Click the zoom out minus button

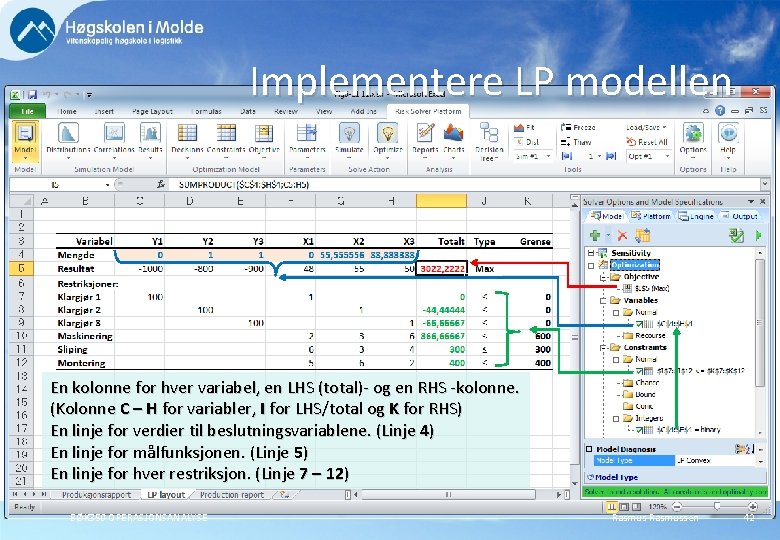click(x=677, y=507)
